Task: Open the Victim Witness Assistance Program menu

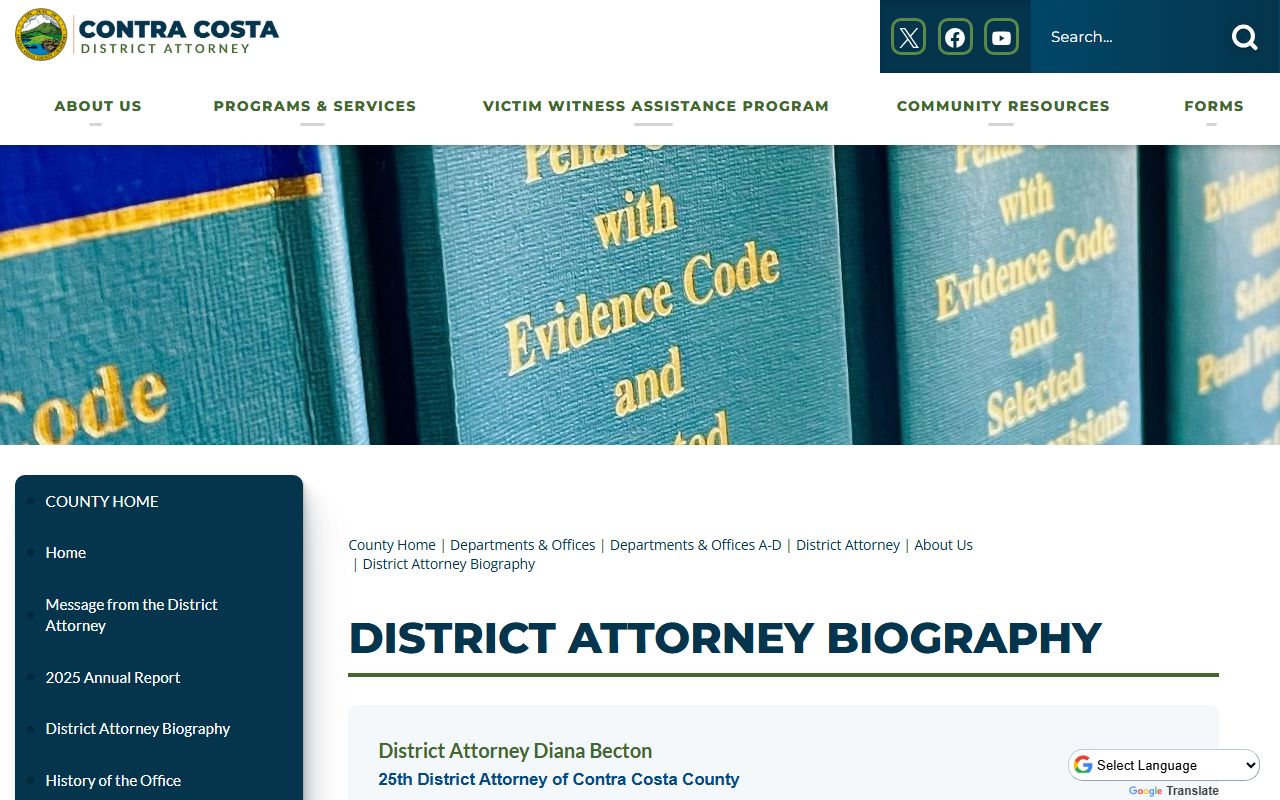Action: pos(656,106)
